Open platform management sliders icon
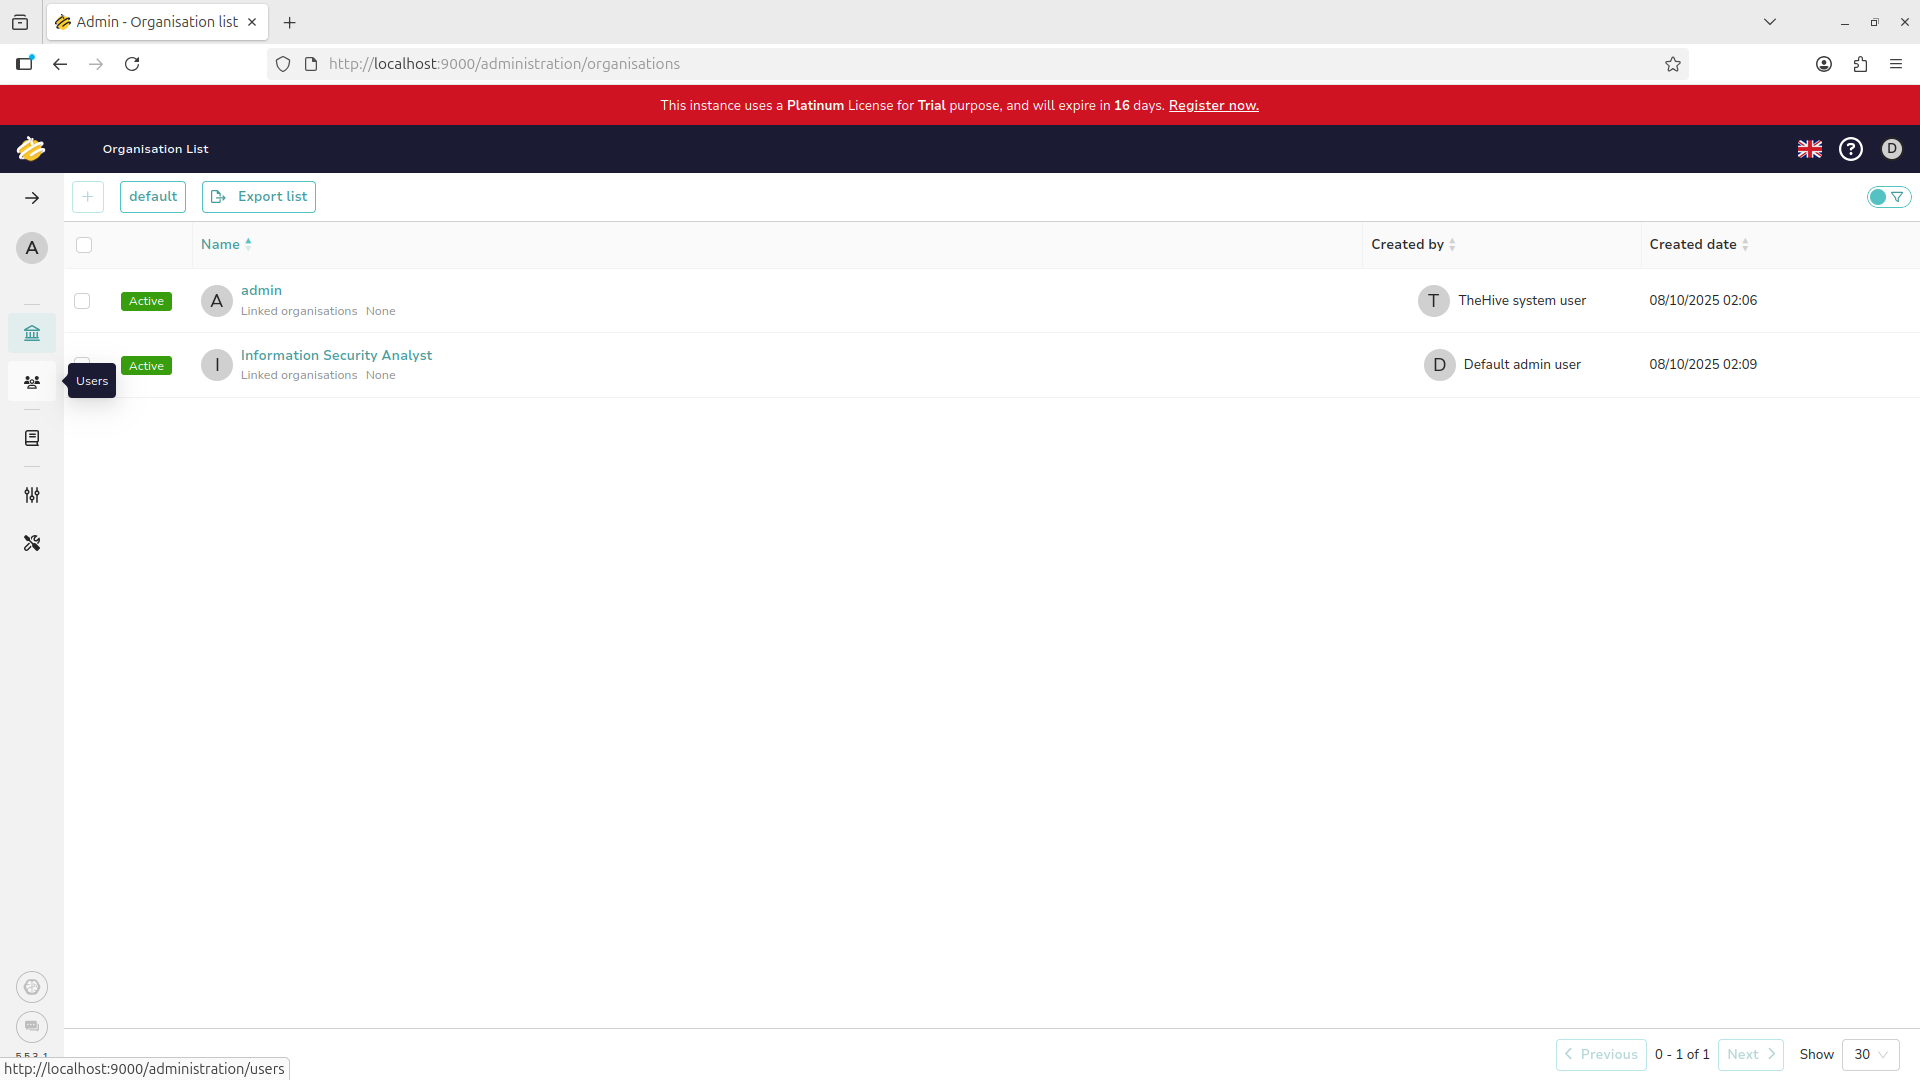This screenshot has width=1920, height=1080. point(32,495)
